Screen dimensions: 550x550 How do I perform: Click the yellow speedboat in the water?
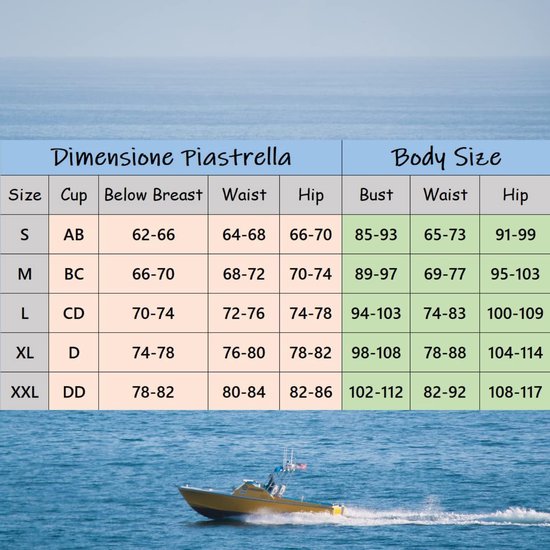point(261,493)
